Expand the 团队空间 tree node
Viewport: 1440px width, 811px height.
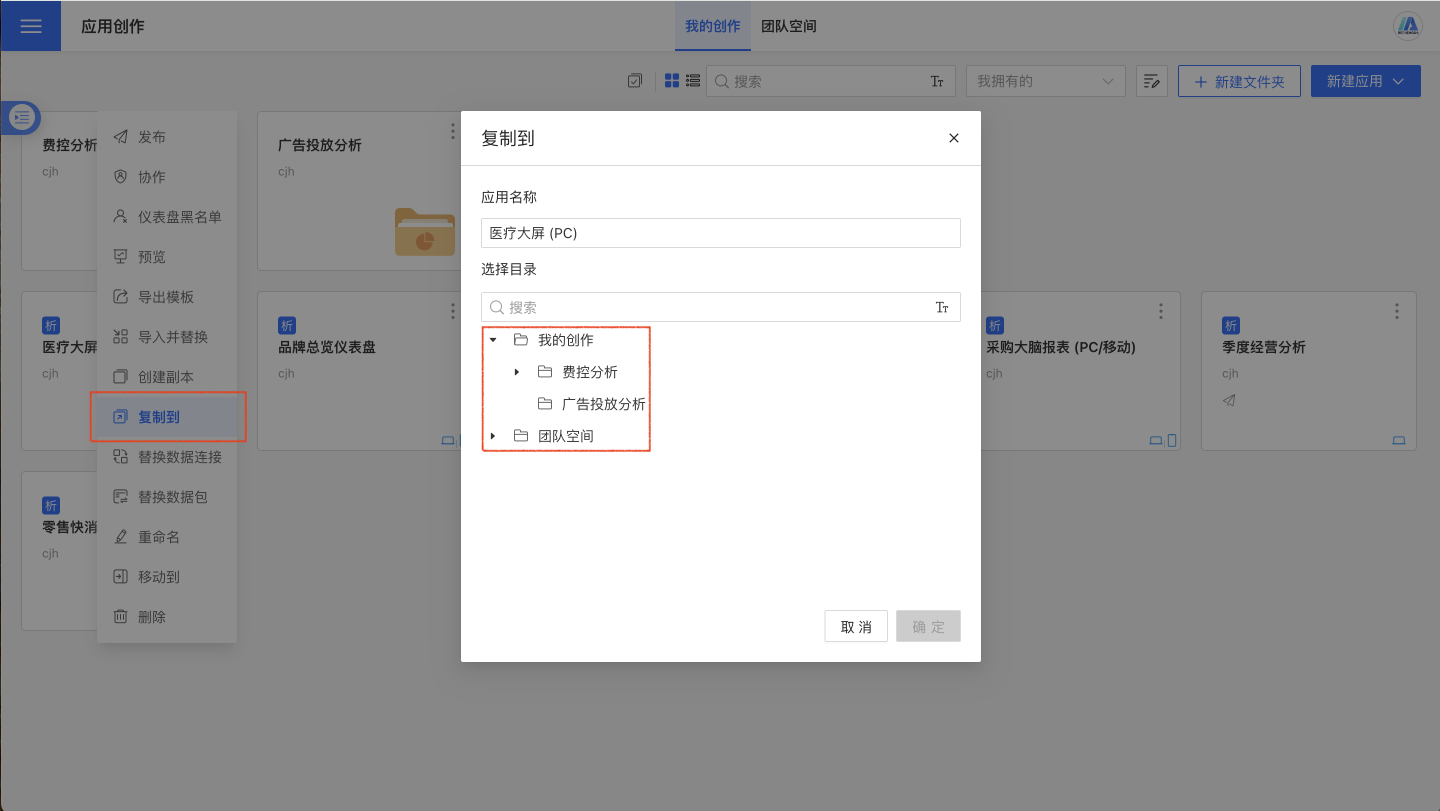point(493,436)
